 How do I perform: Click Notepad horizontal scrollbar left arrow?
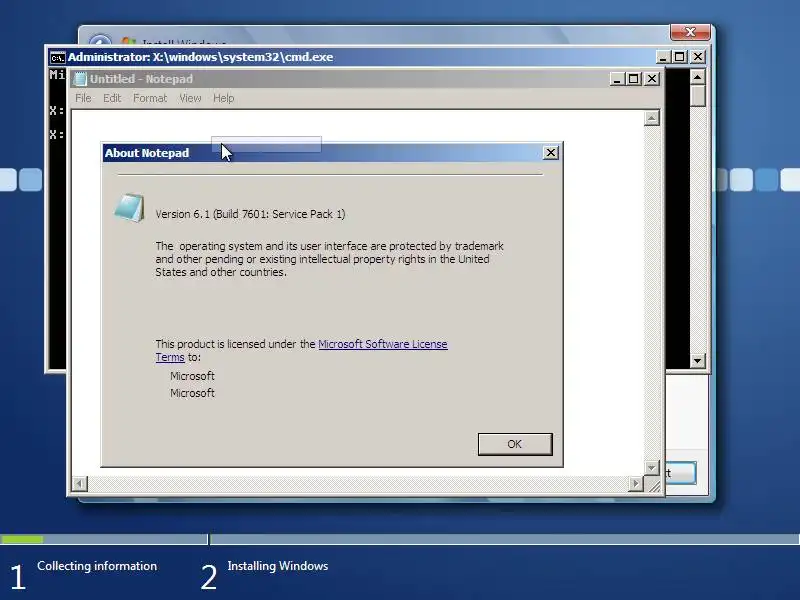click(80, 483)
